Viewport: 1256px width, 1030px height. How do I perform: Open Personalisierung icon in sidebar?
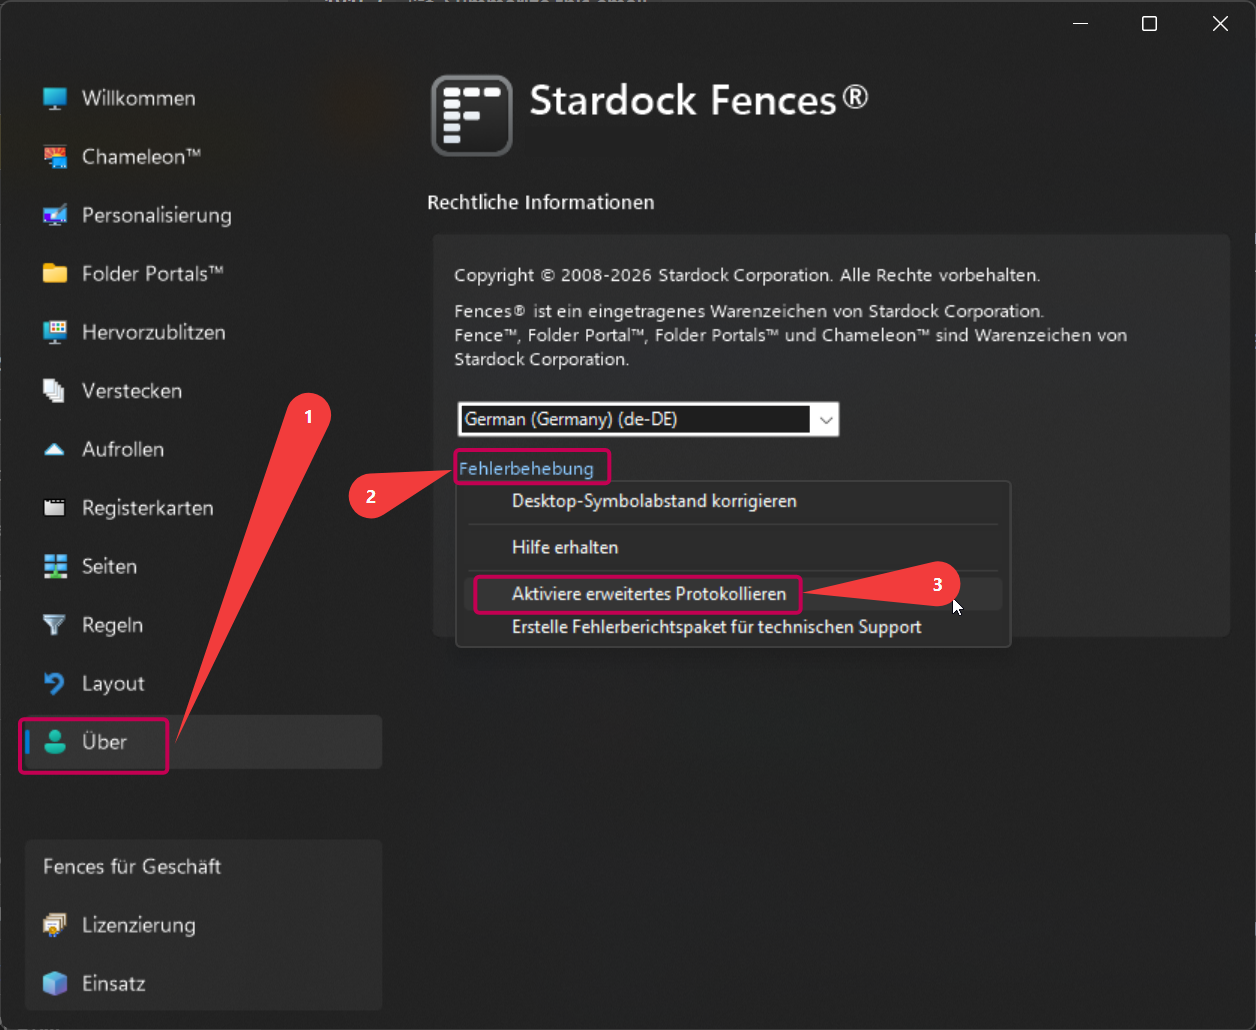pos(55,215)
